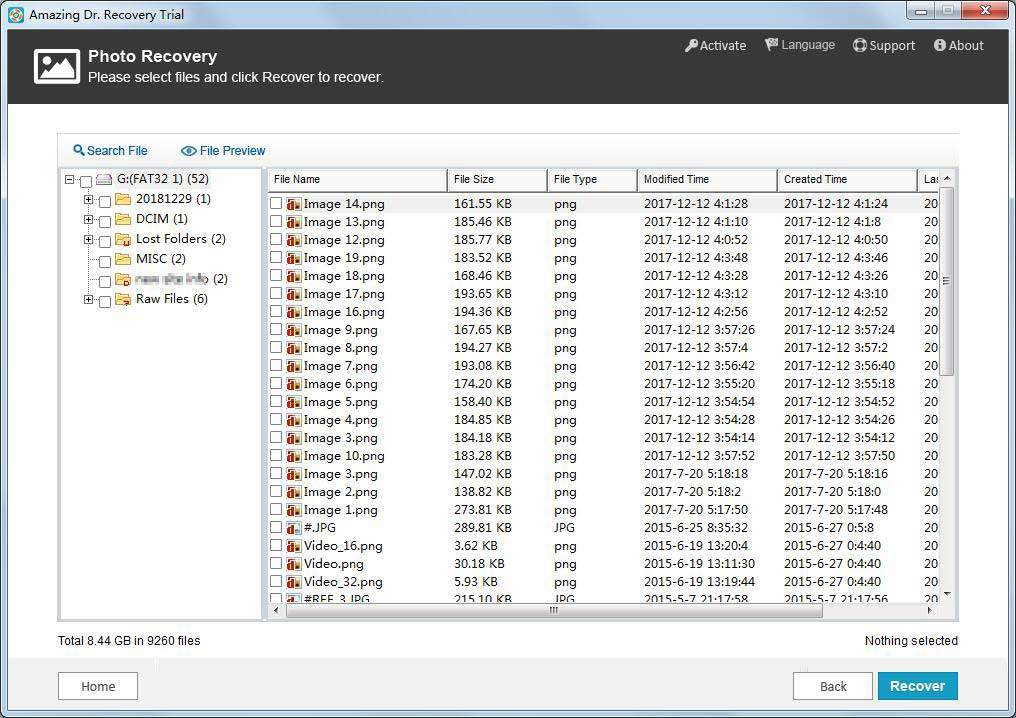Enable the DCIM folder checkbox
The width and height of the screenshot is (1016, 718).
pos(104,221)
